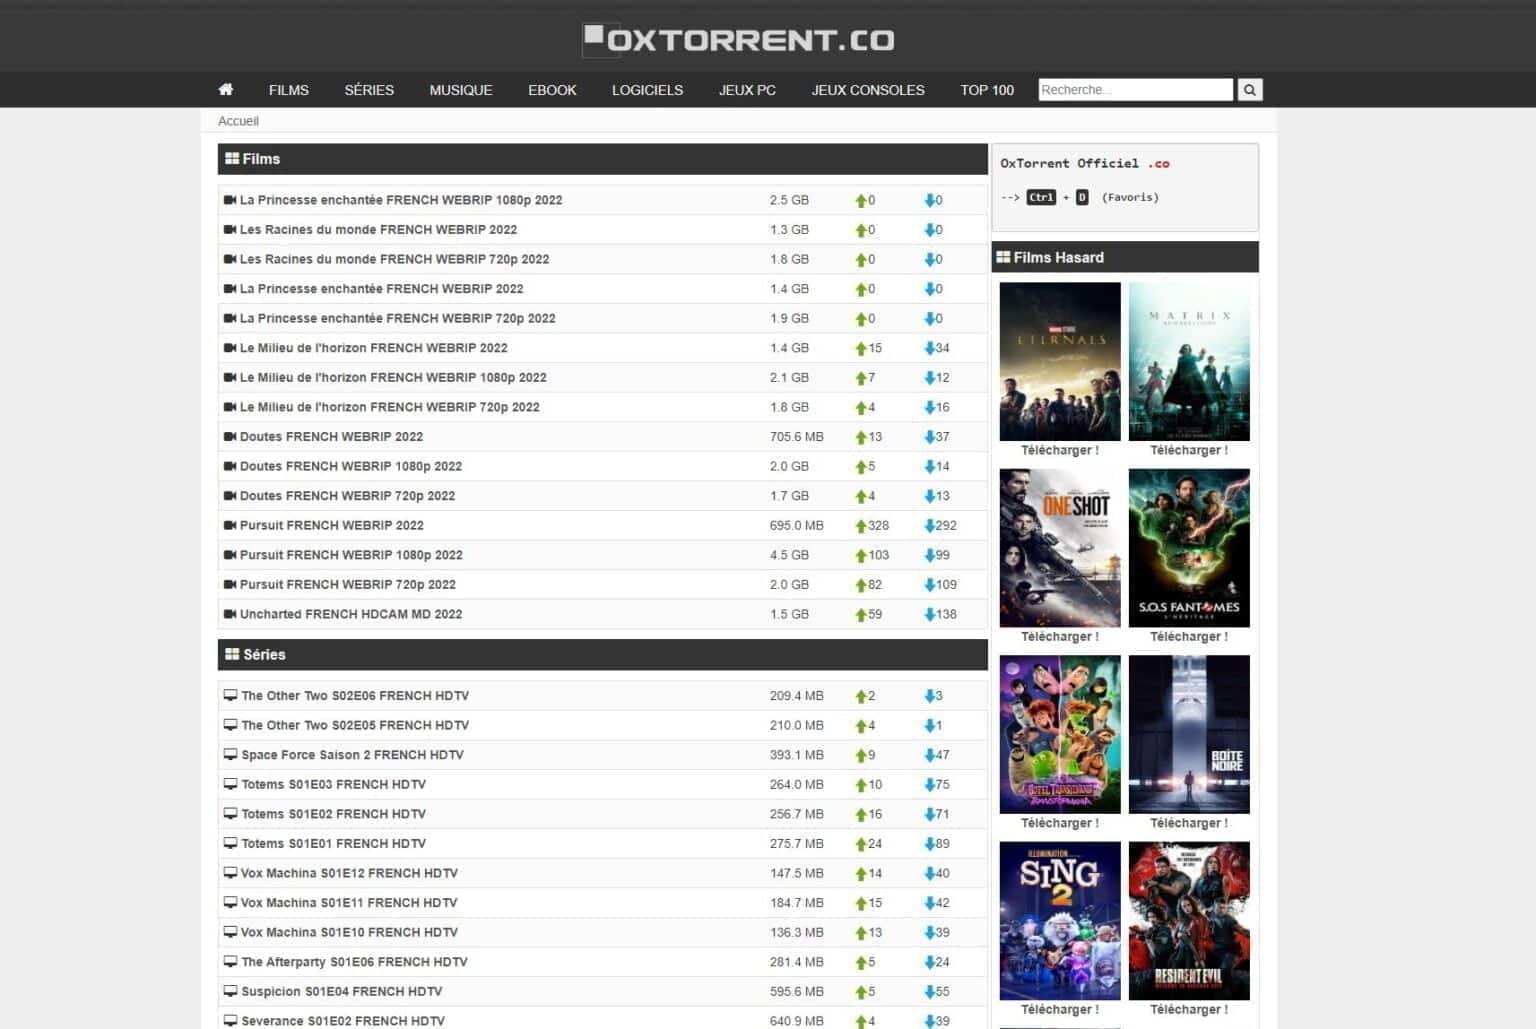Click the 4.5 GB size on Pursuit 1080p

click(x=789, y=555)
